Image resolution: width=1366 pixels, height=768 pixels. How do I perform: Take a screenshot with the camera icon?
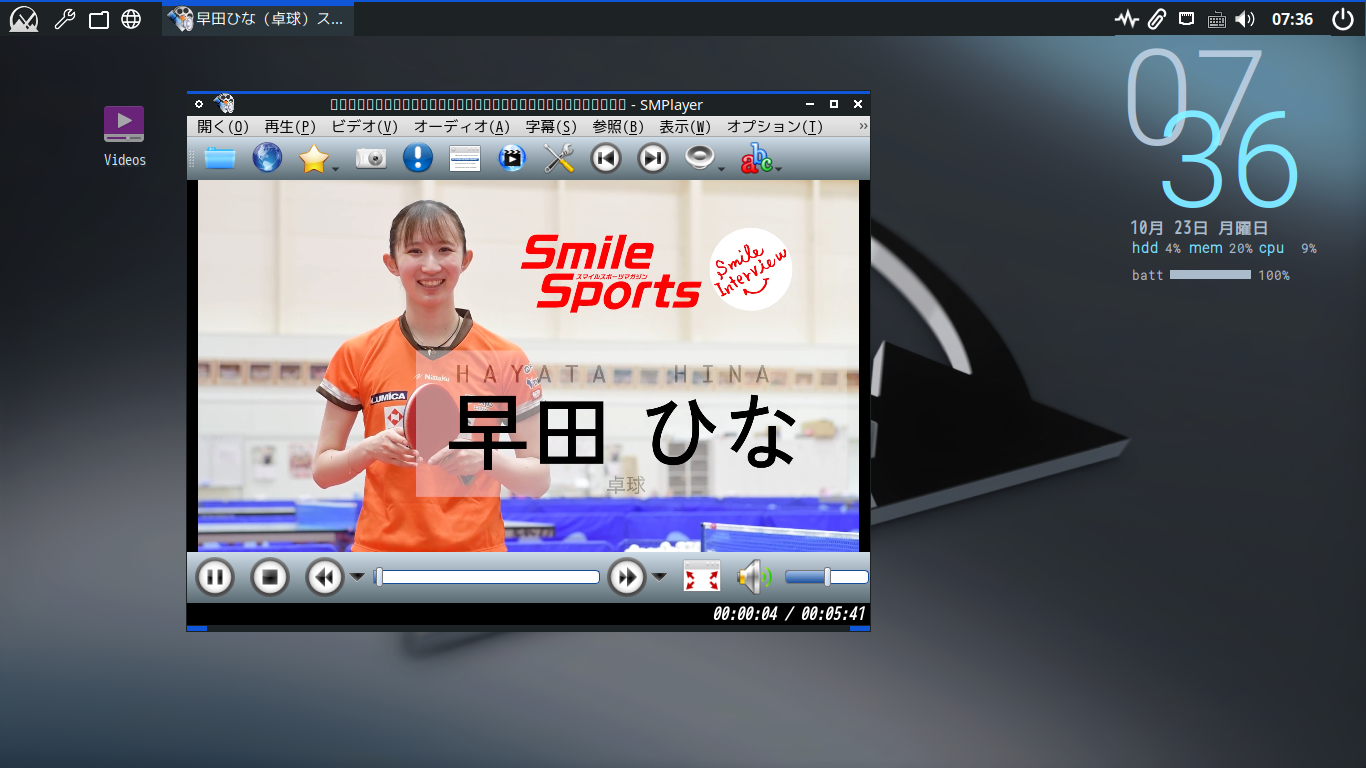click(x=371, y=158)
